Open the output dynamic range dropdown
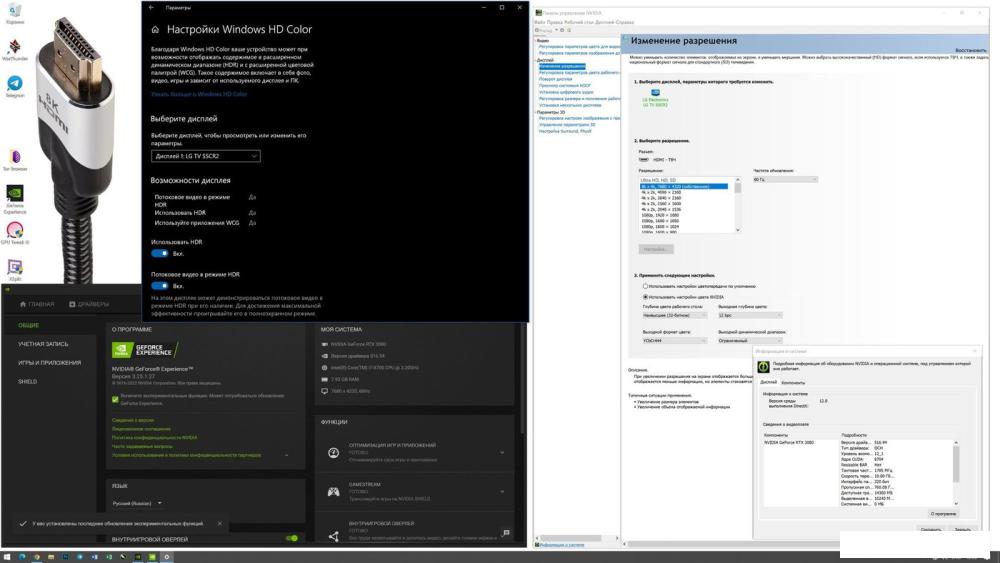This screenshot has height=563, width=1000. click(749, 340)
